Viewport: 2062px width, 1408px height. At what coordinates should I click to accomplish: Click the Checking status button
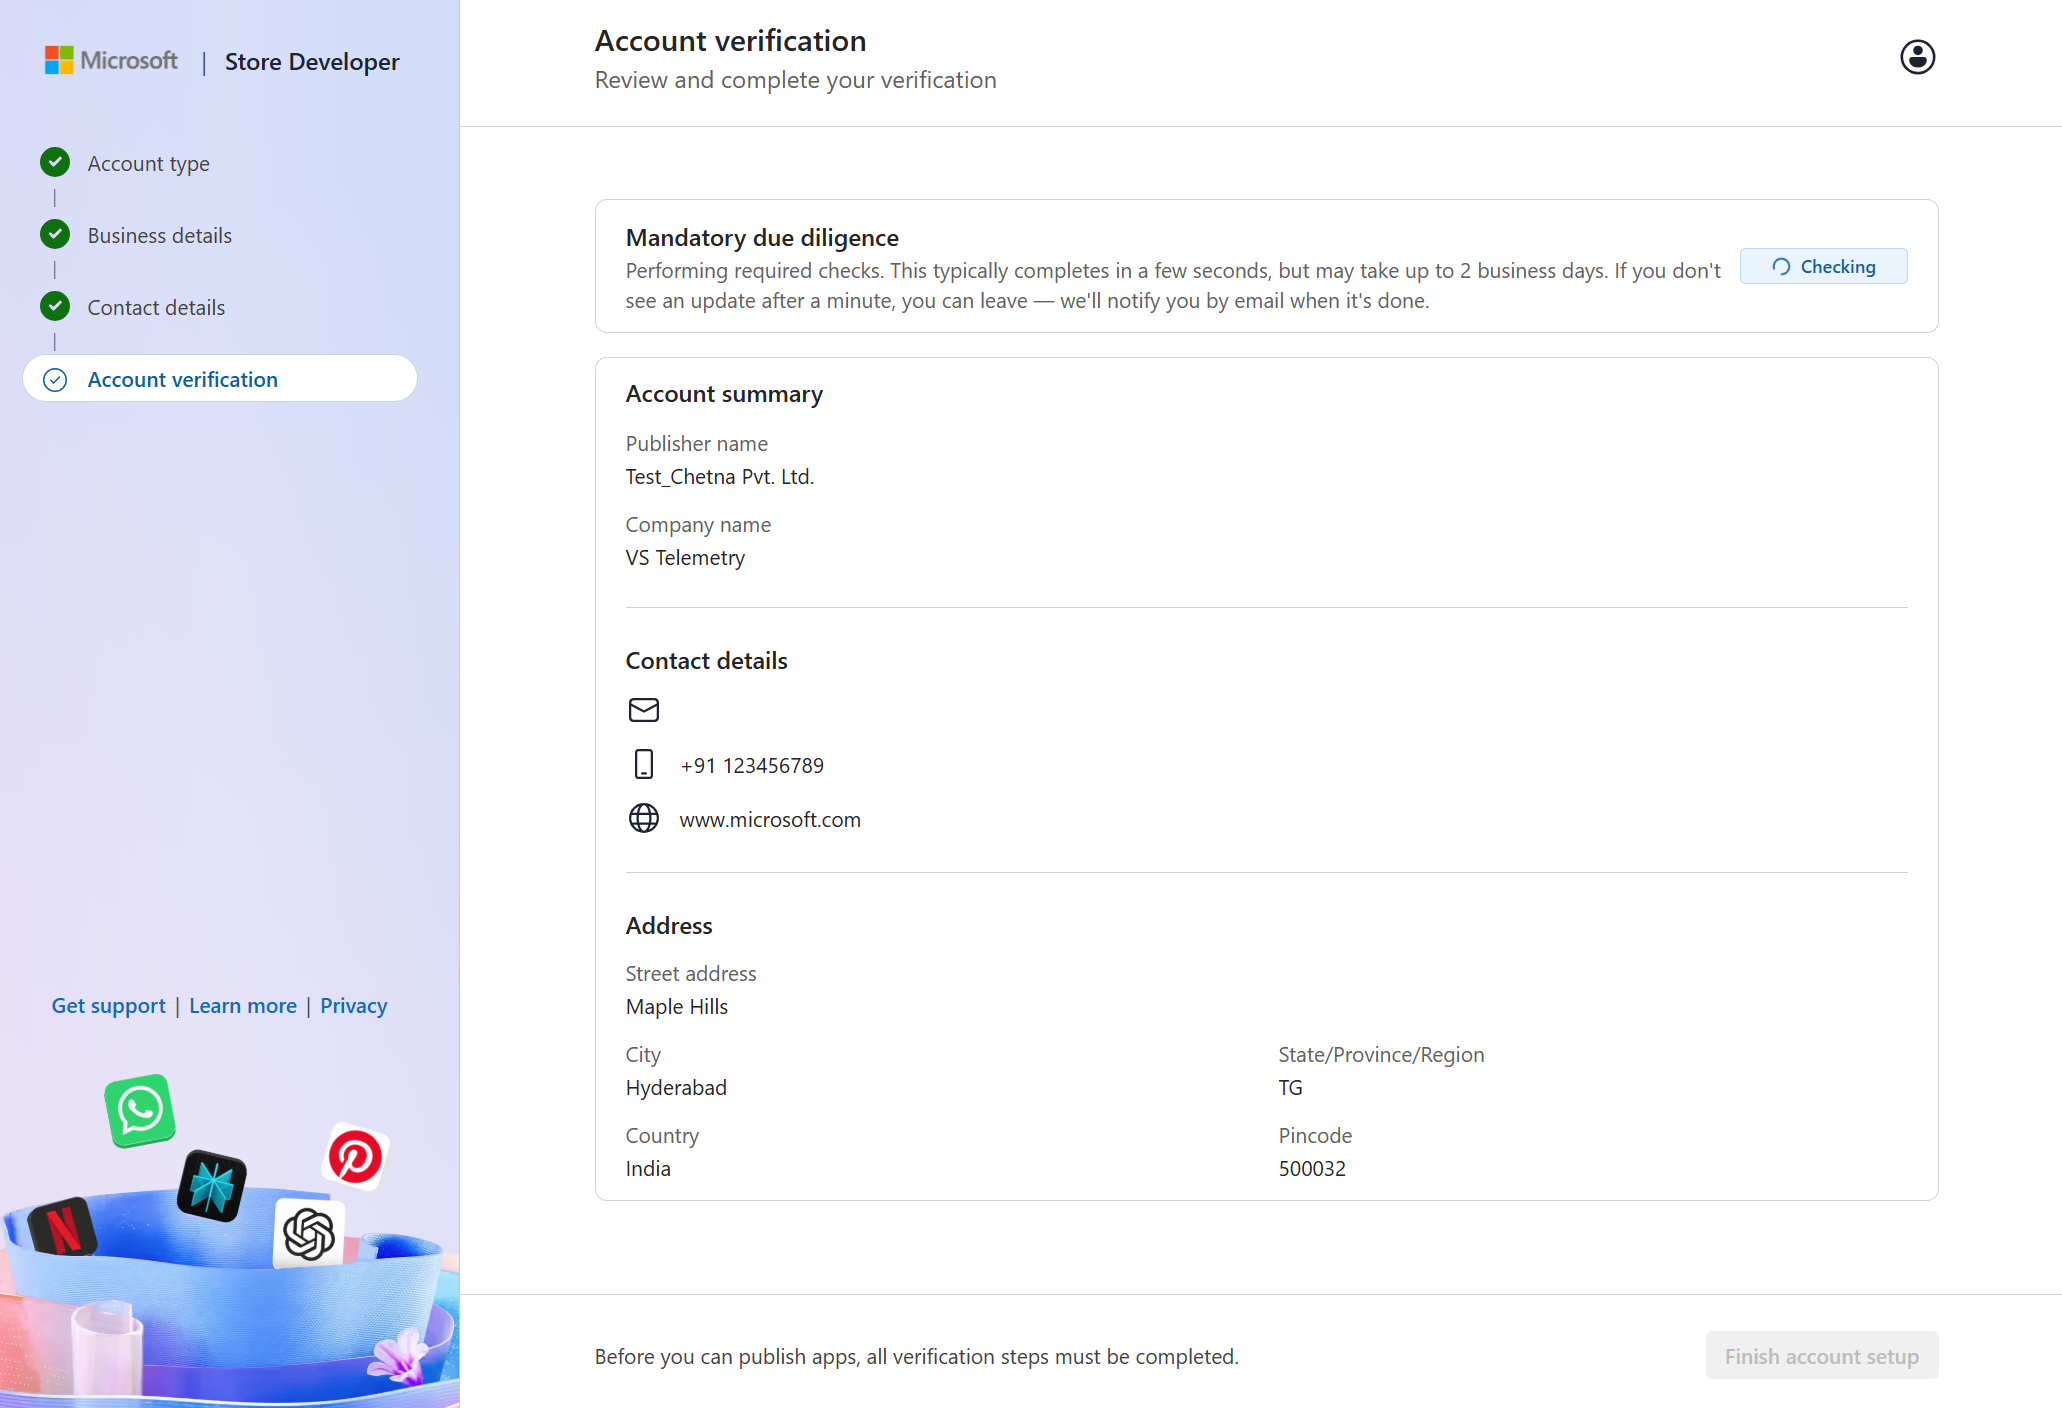point(1823,267)
